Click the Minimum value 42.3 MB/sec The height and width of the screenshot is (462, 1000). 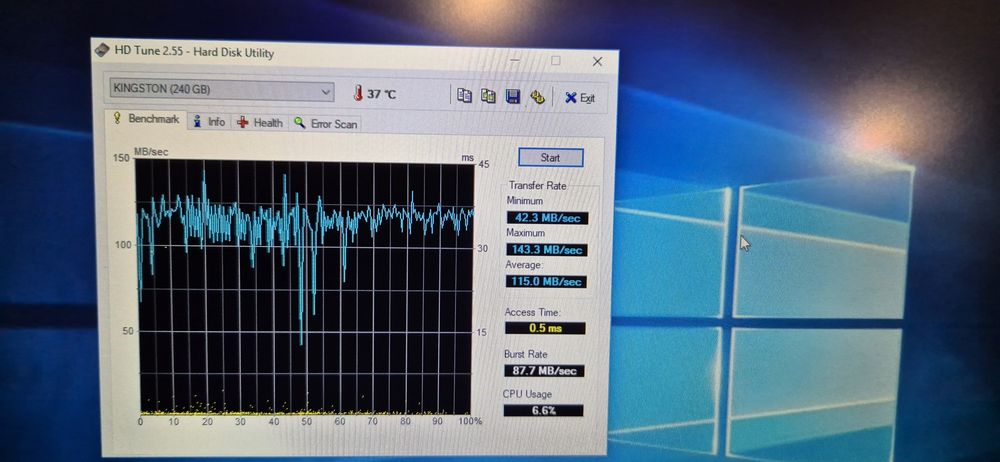(x=547, y=218)
